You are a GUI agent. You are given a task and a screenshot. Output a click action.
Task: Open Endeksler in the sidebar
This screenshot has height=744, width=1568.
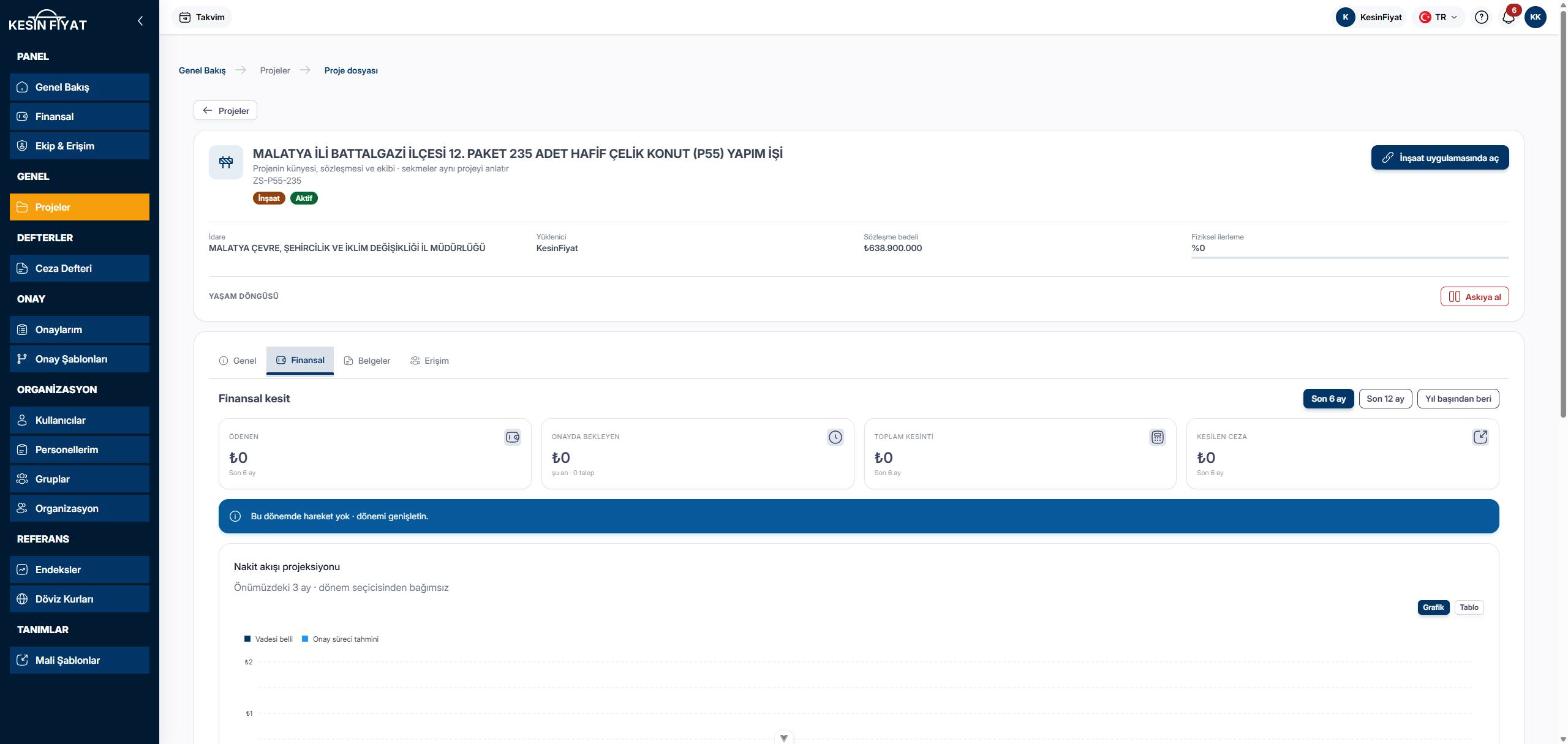(x=80, y=569)
